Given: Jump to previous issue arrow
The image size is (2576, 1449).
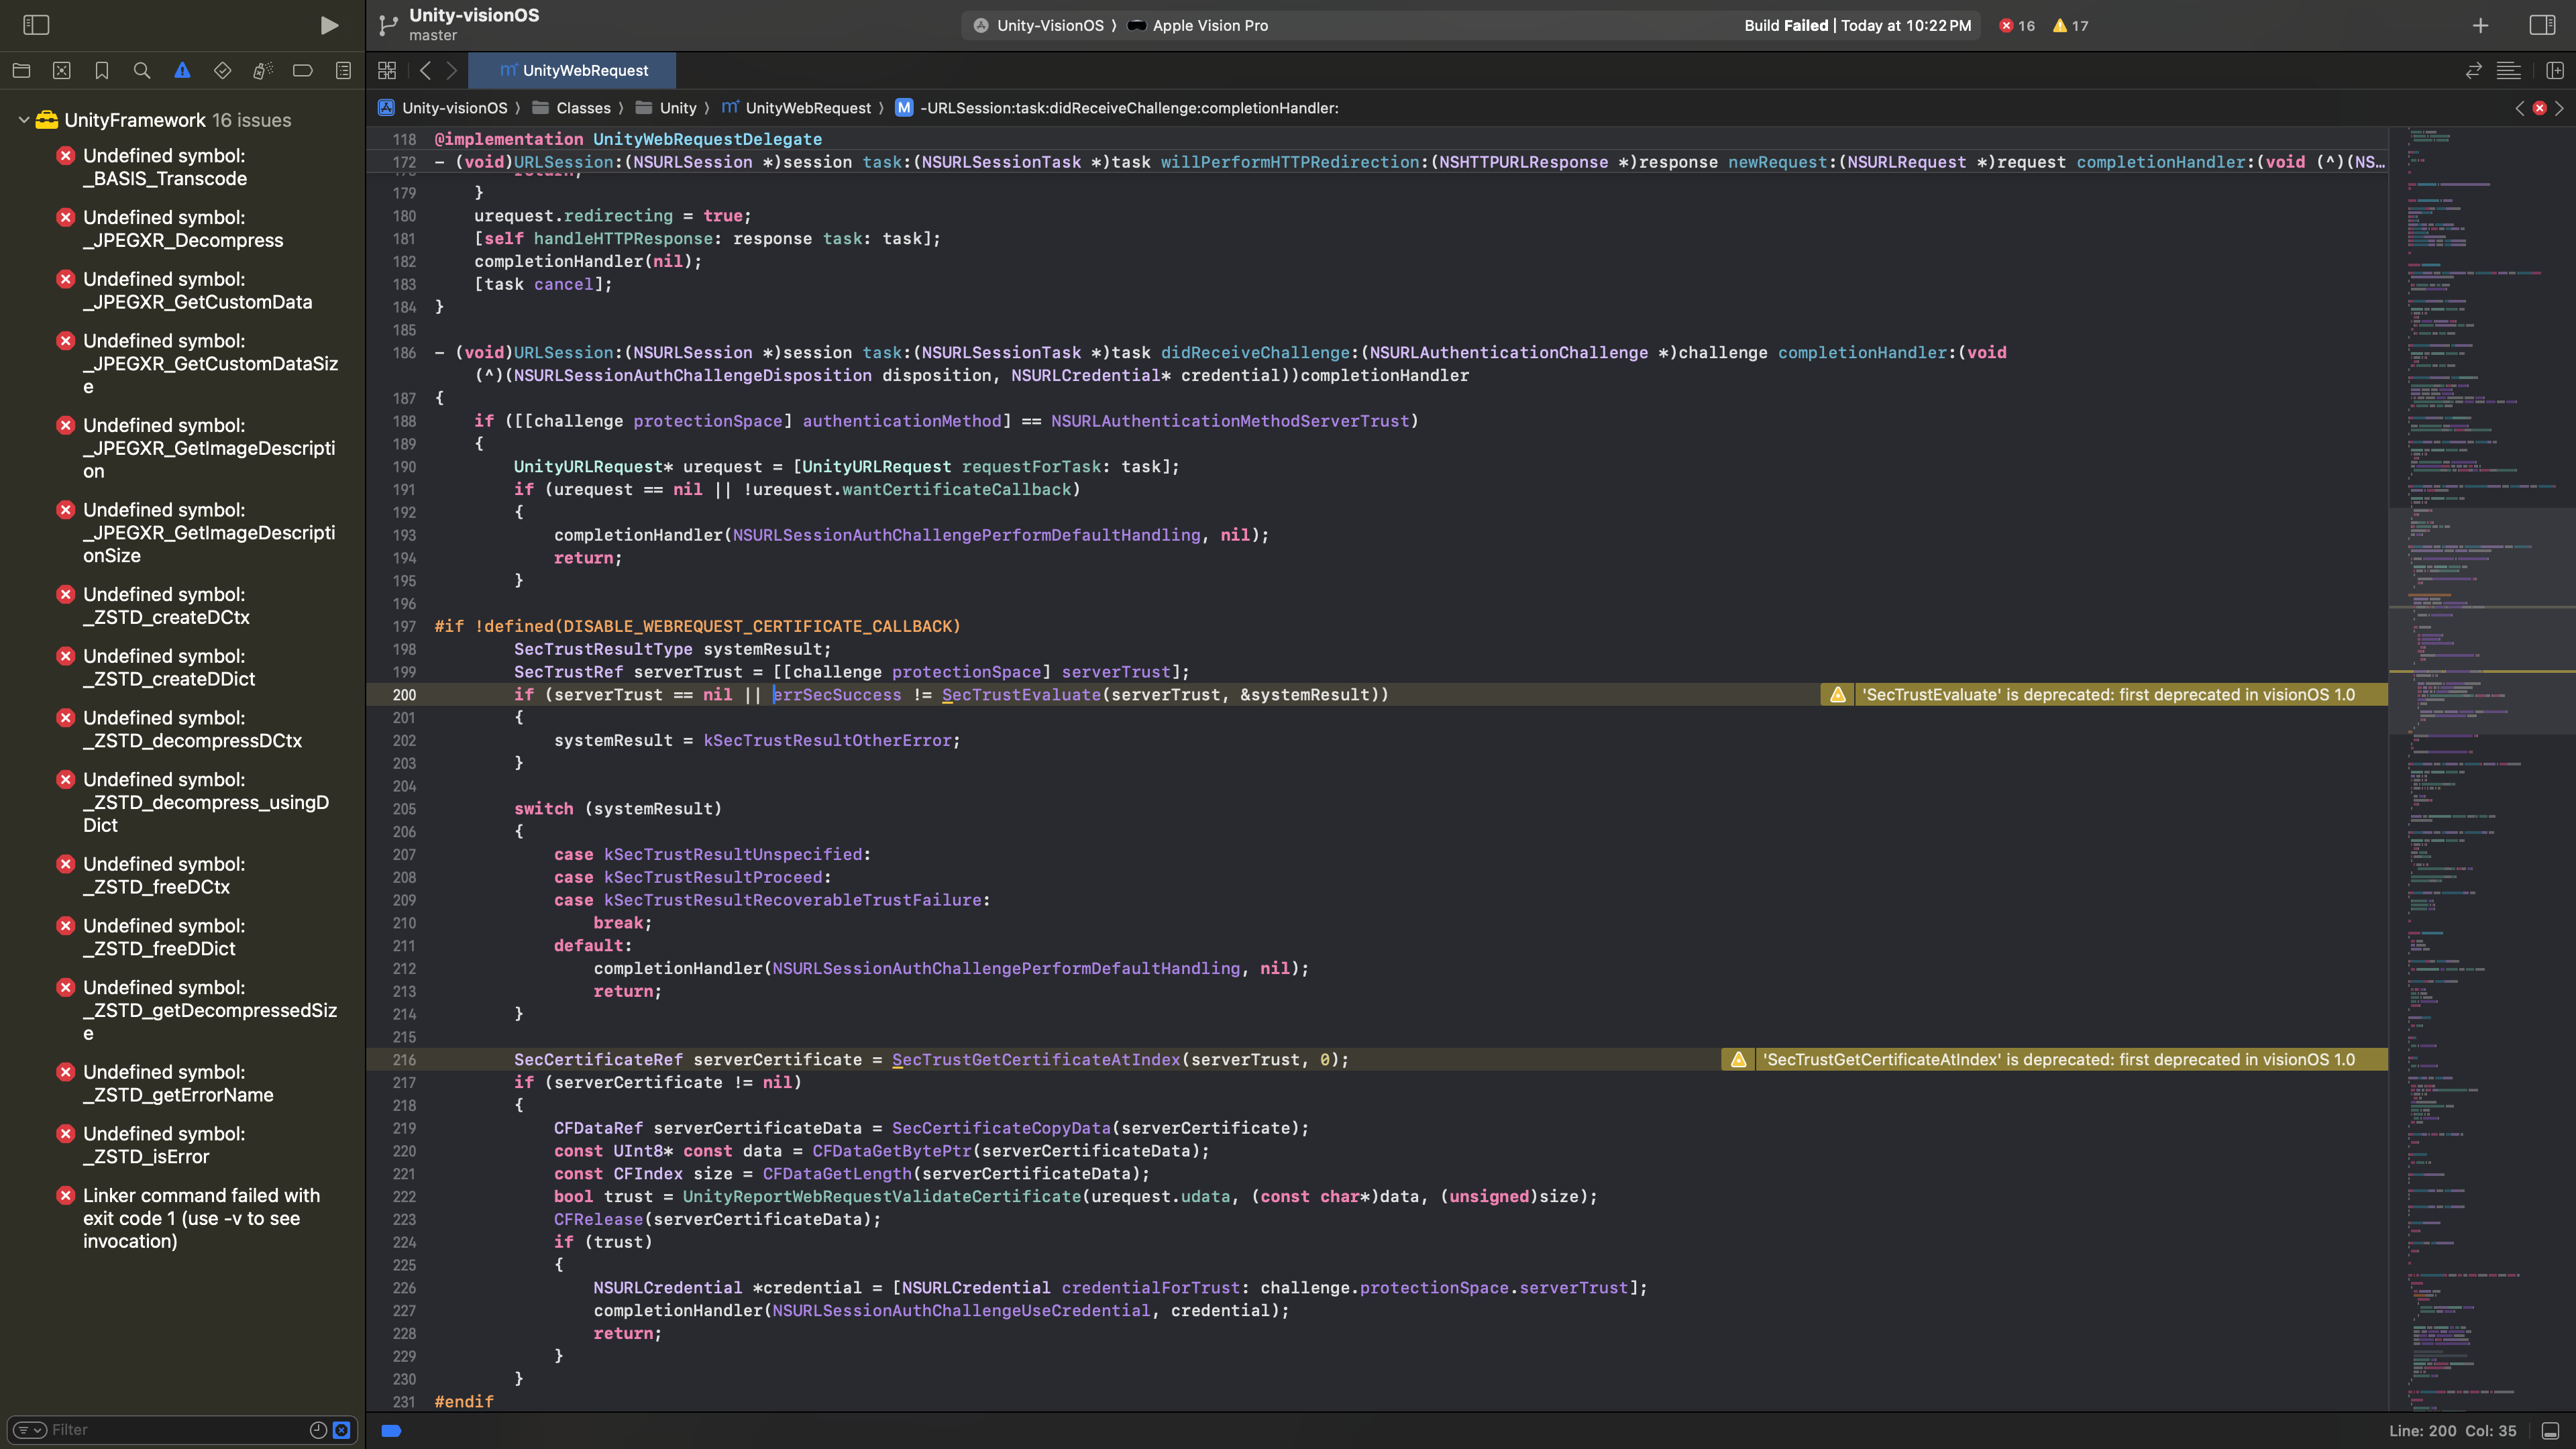Looking at the screenshot, I should pos(2520,108).
